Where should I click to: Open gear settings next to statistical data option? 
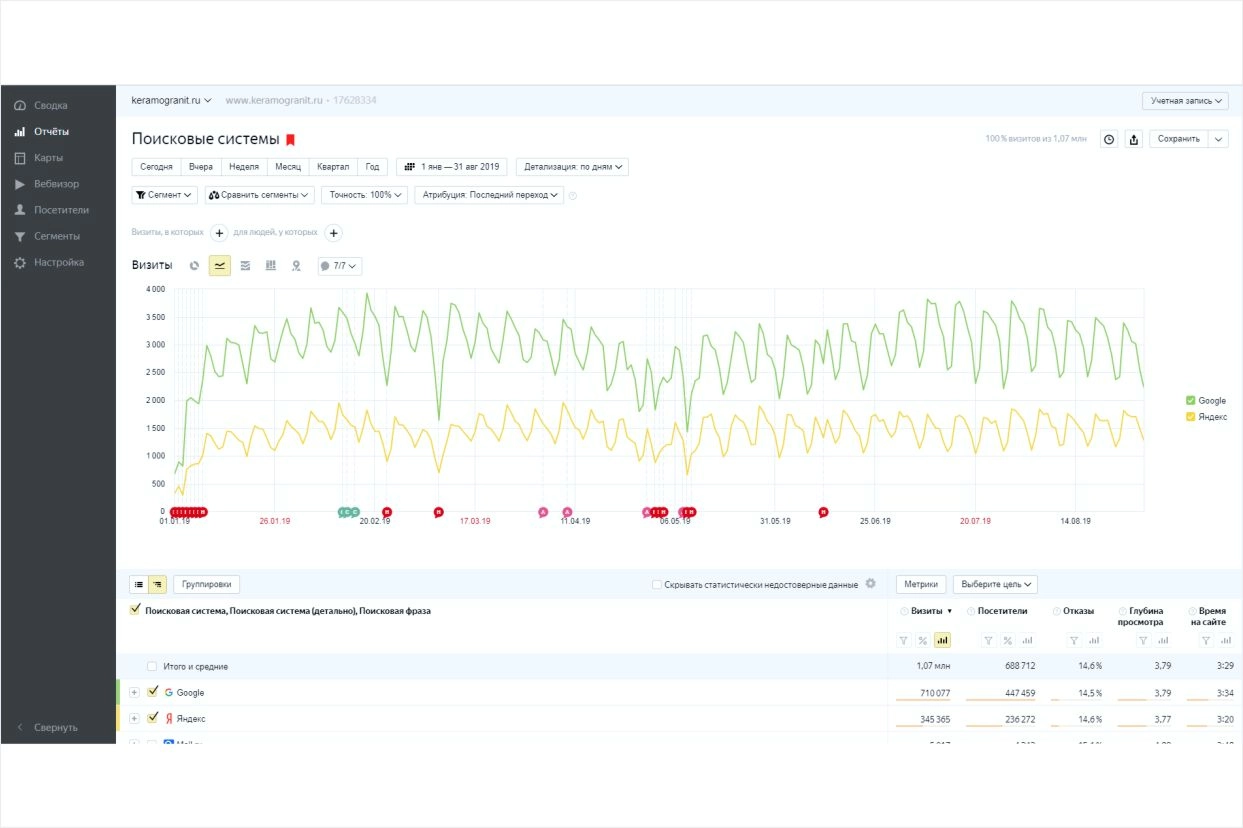click(870, 584)
